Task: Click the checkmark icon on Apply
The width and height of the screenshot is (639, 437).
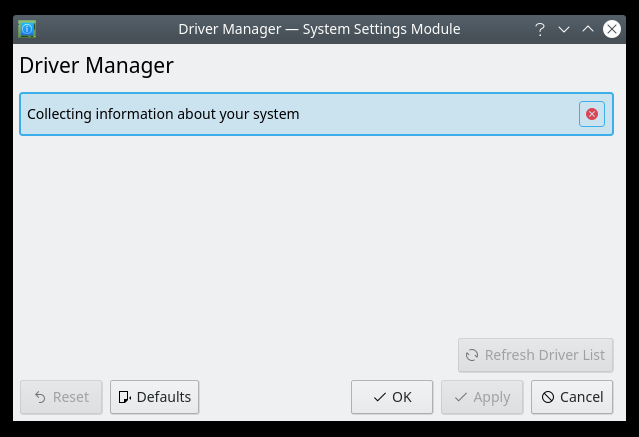Action: click(460, 397)
